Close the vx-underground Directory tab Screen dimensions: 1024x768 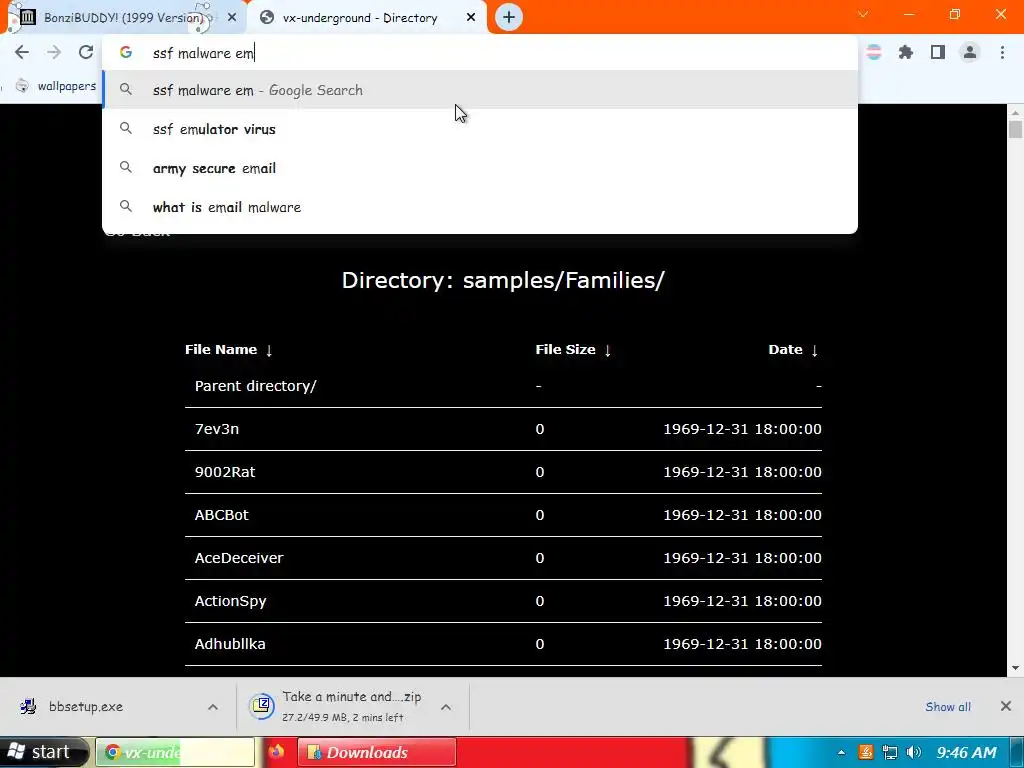(471, 18)
